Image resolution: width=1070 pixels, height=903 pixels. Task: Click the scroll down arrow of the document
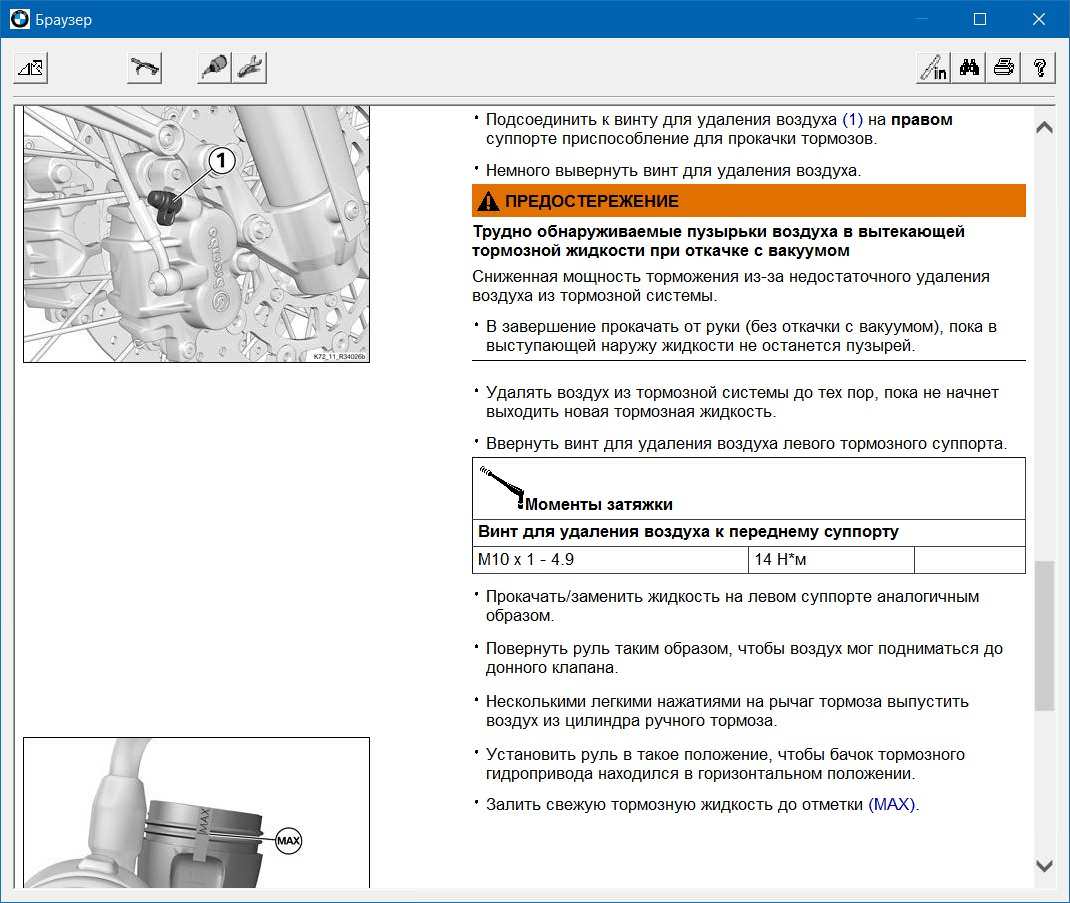[x=1044, y=866]
